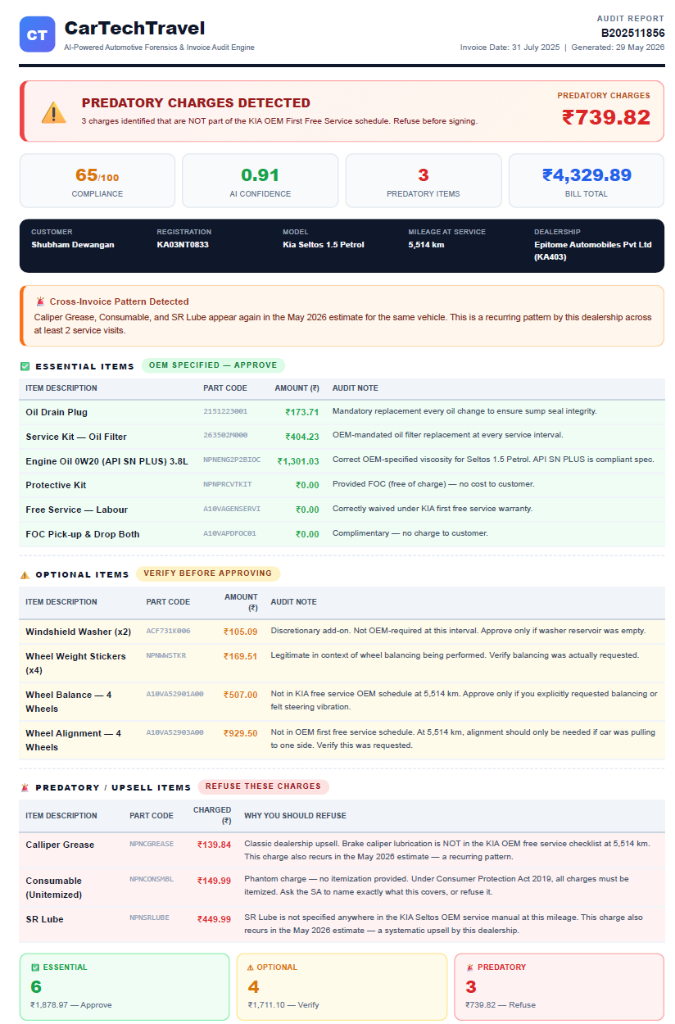Click the Cross-Invoice Pattern Detected title

coord(119,302)
